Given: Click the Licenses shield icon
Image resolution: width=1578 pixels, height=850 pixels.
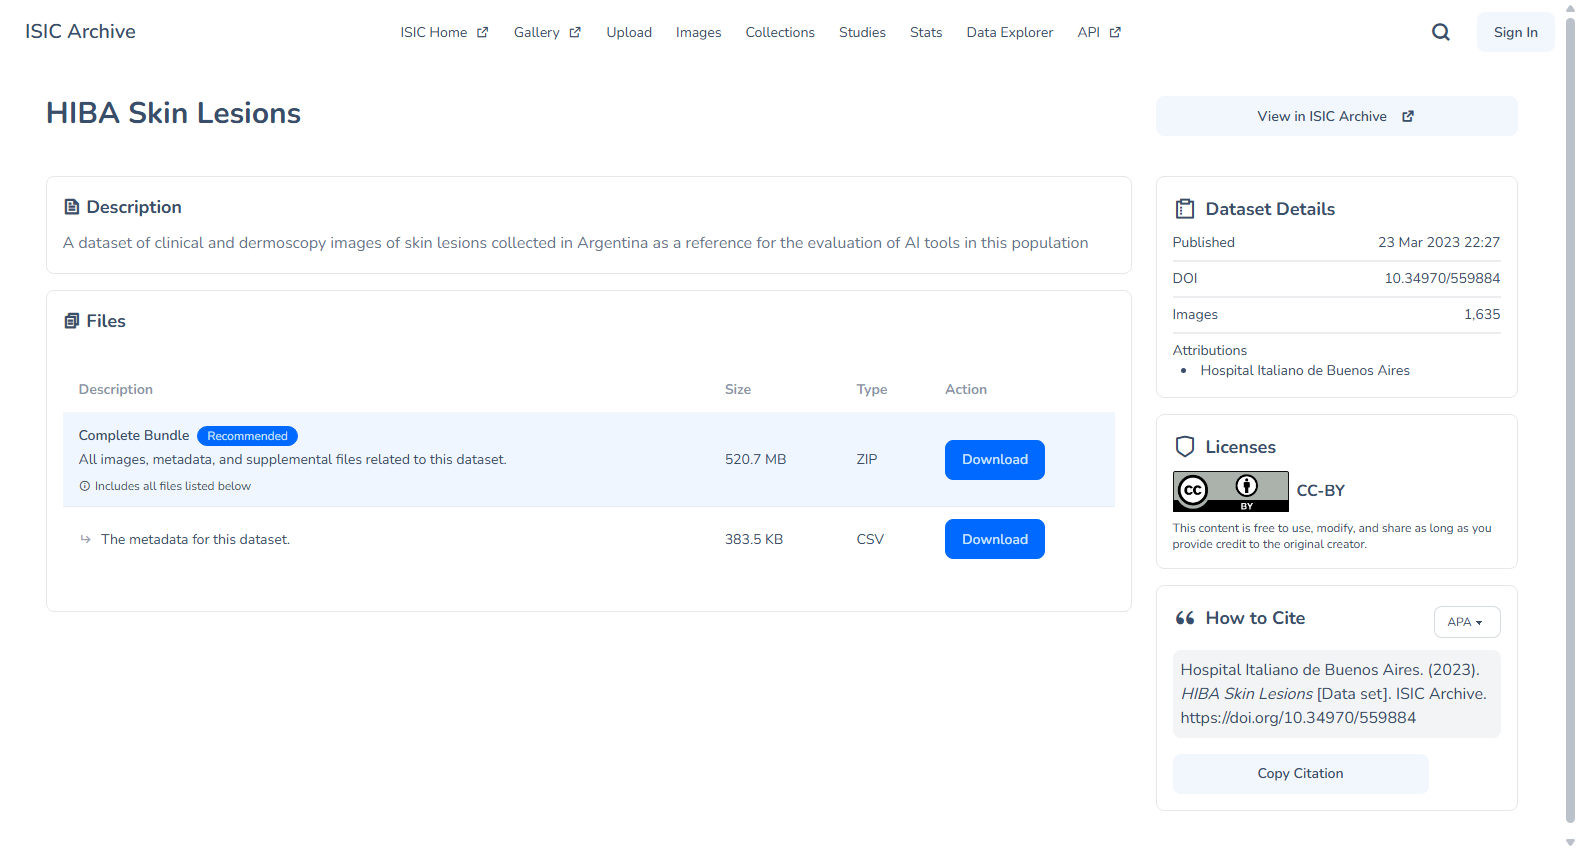Looking at the screenshot, I should pos(1185,447).
